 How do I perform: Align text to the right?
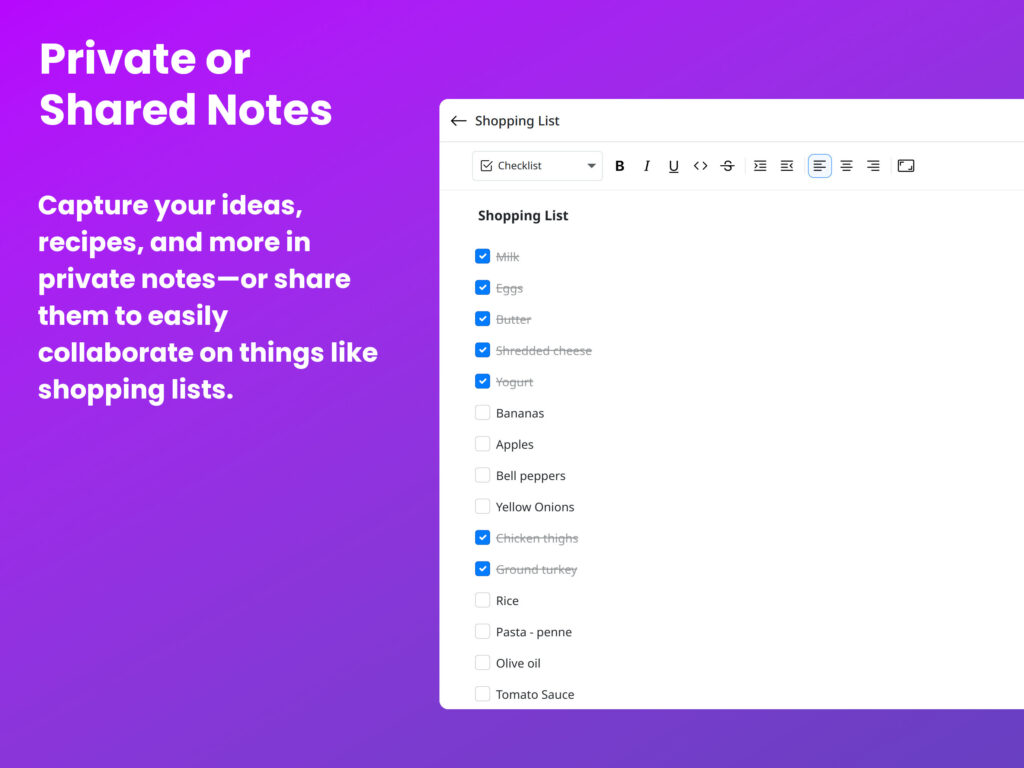(873, 166)
